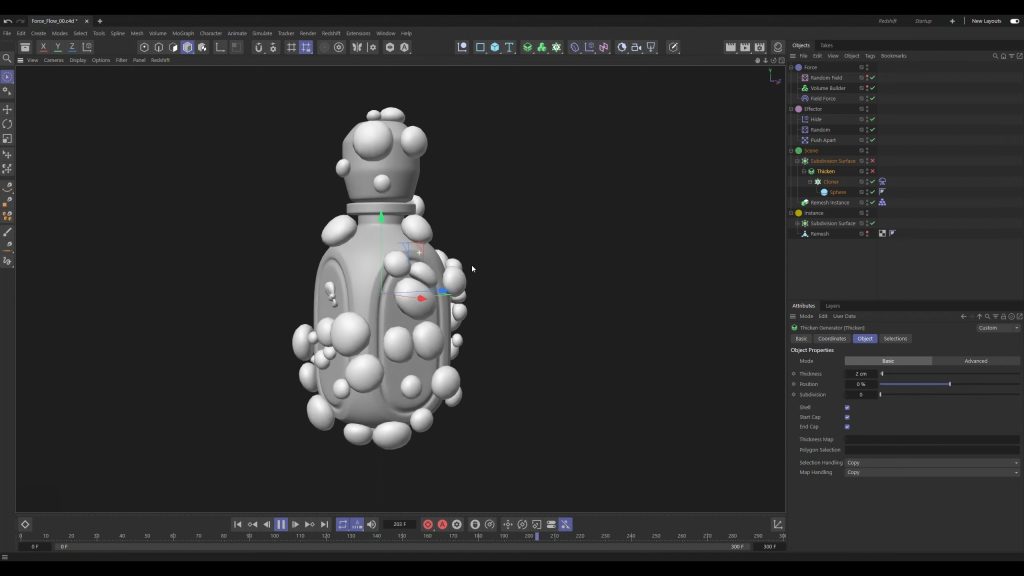Pause playback in the timeline

pos(281,524)
